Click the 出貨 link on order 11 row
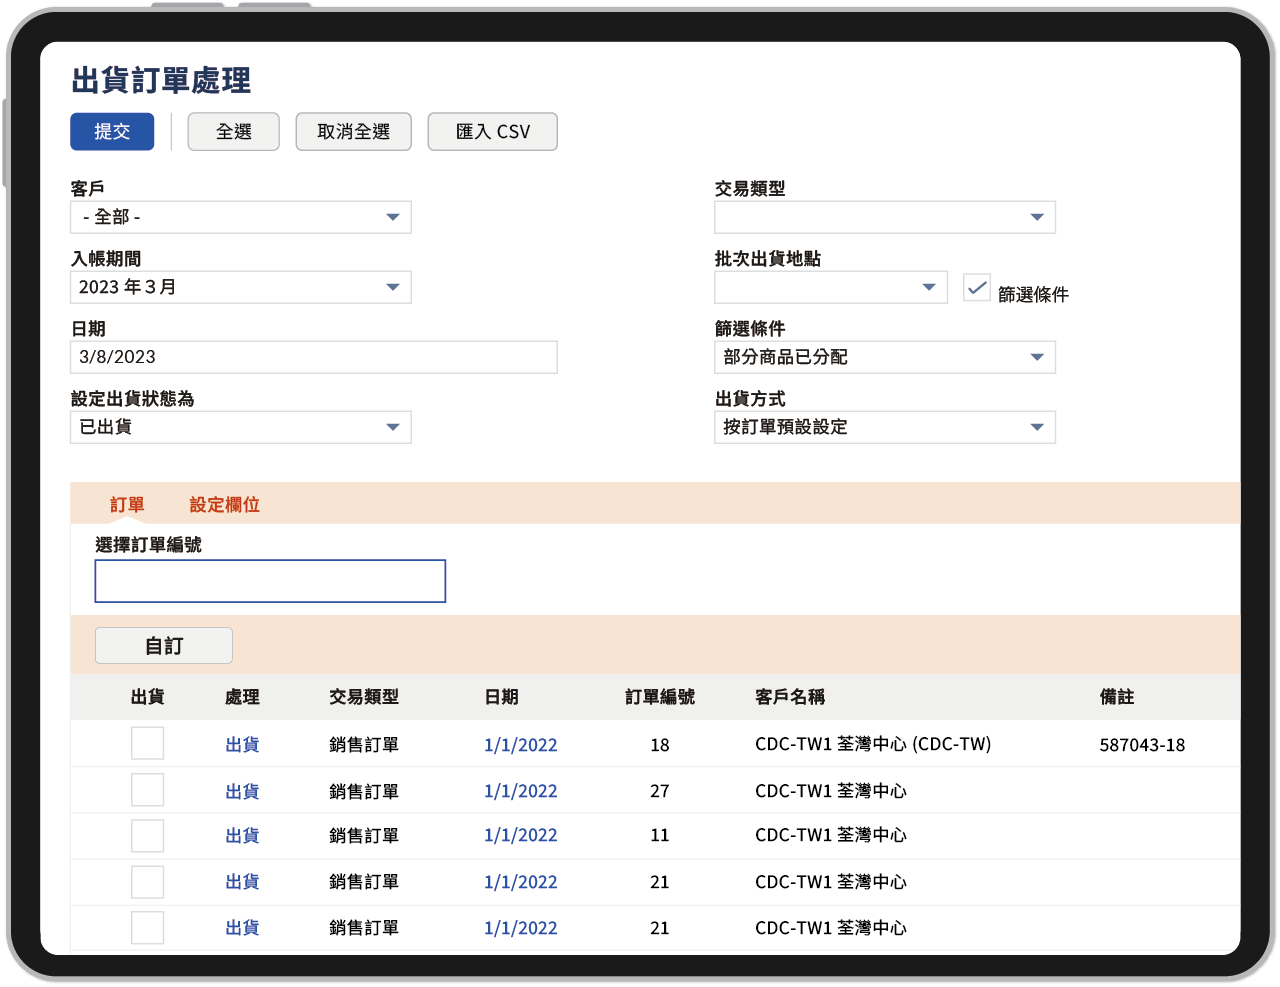The height and width of the screenshot is (987, 1280). click(x=241, y=835)
